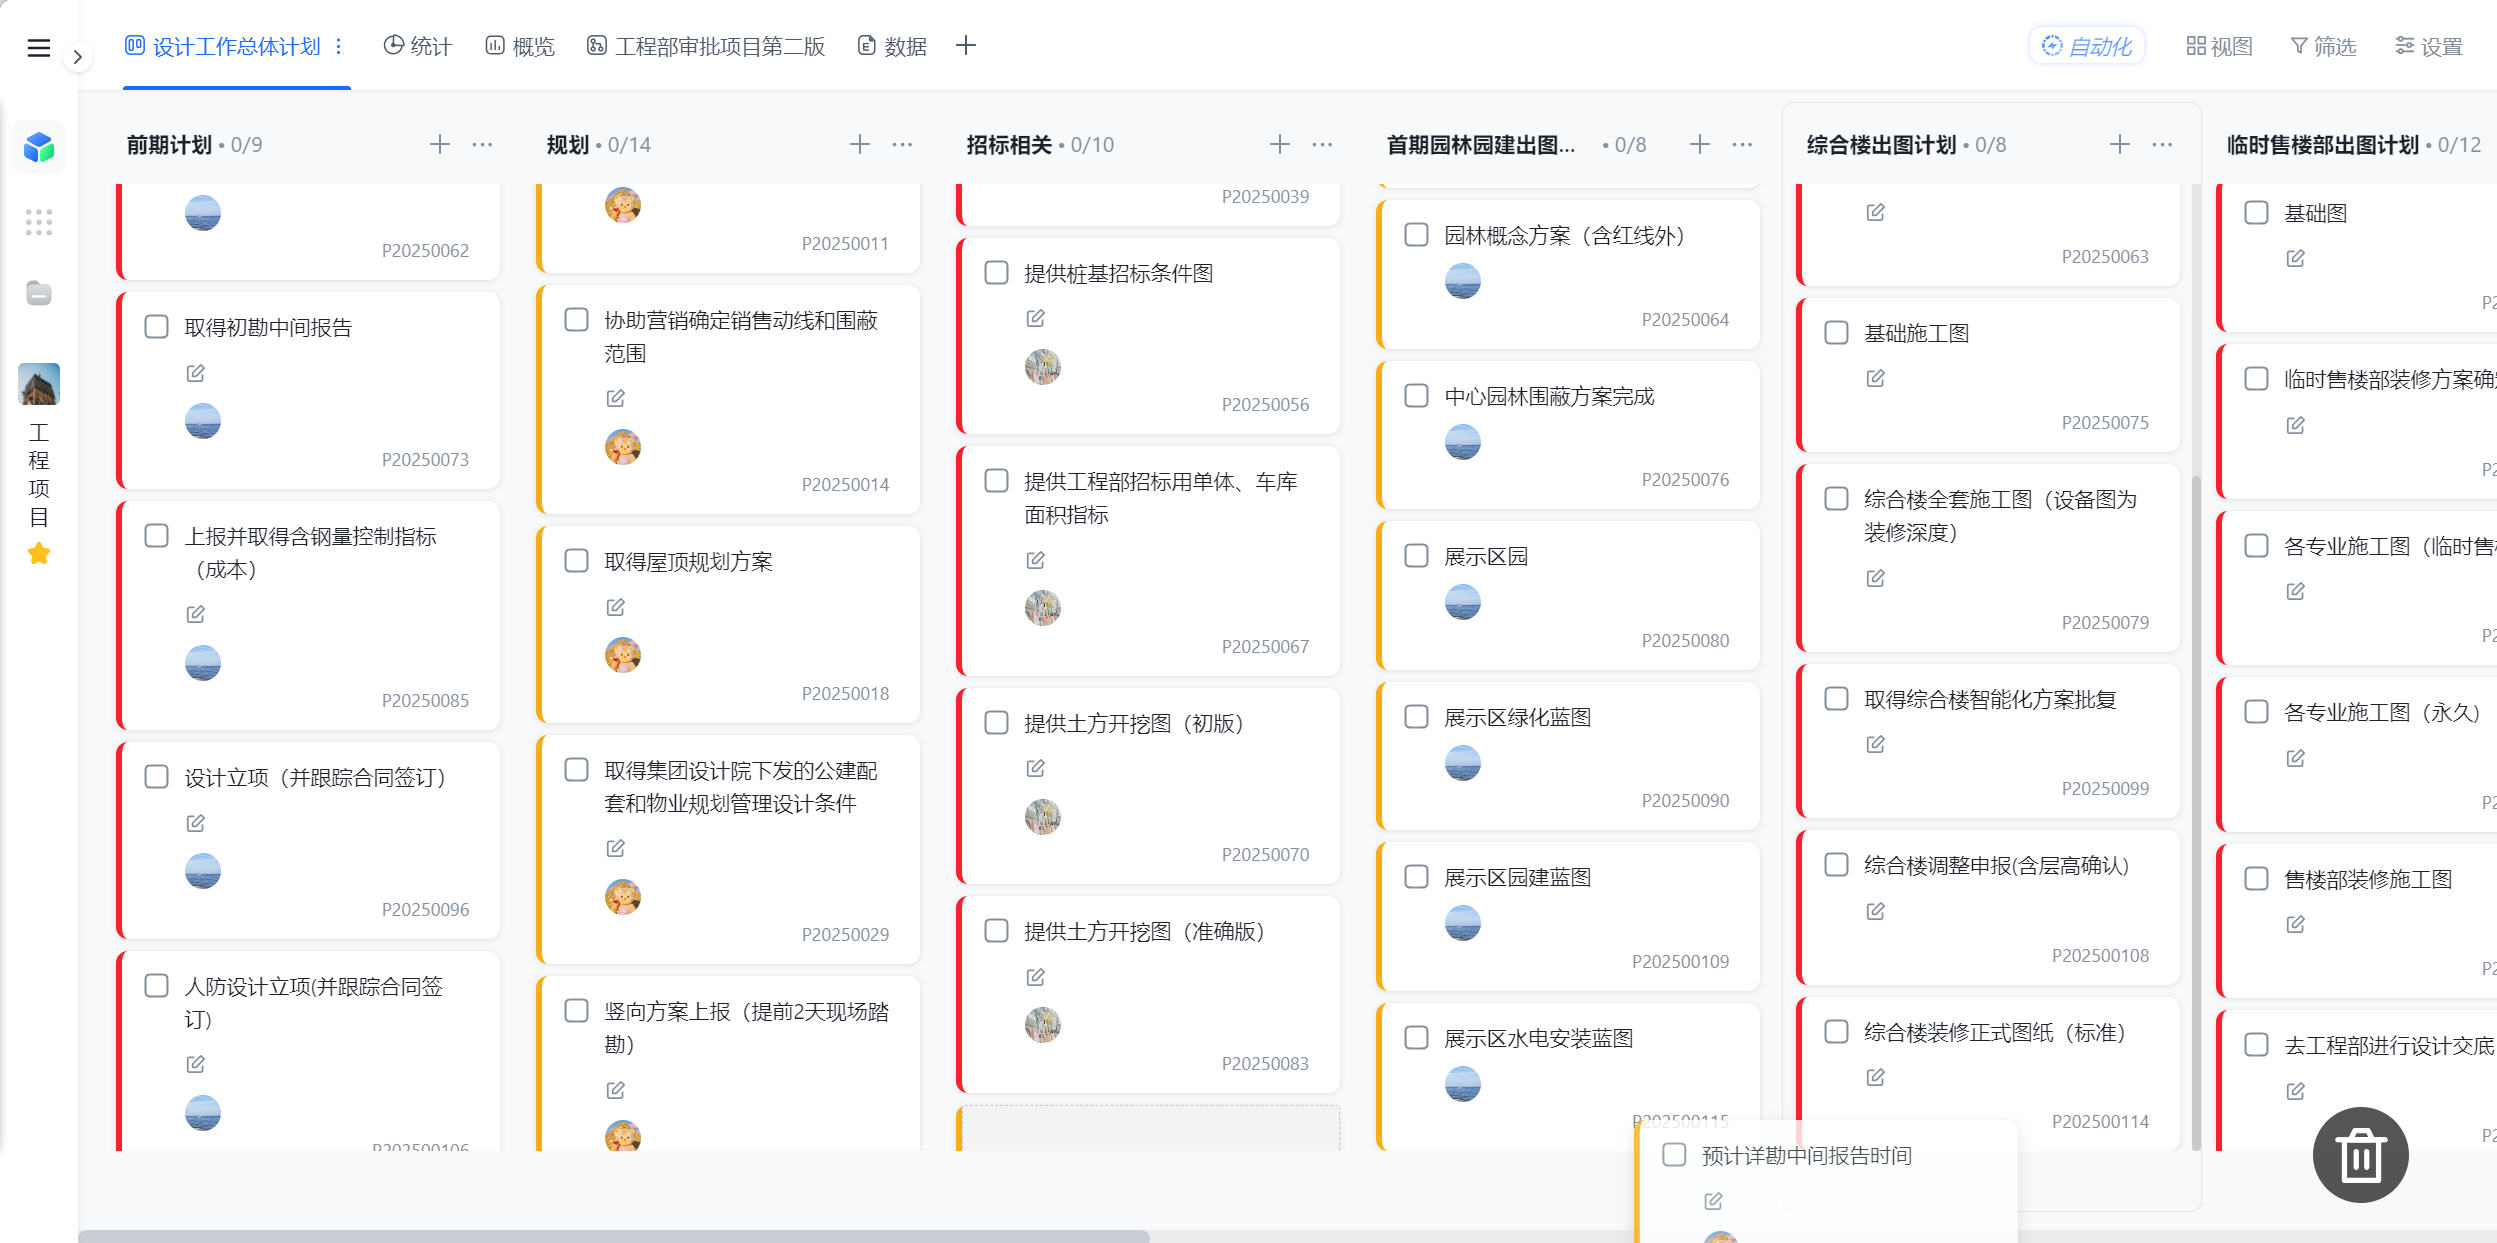
Task: Add card to 规划 column
Action: (860, 144)
